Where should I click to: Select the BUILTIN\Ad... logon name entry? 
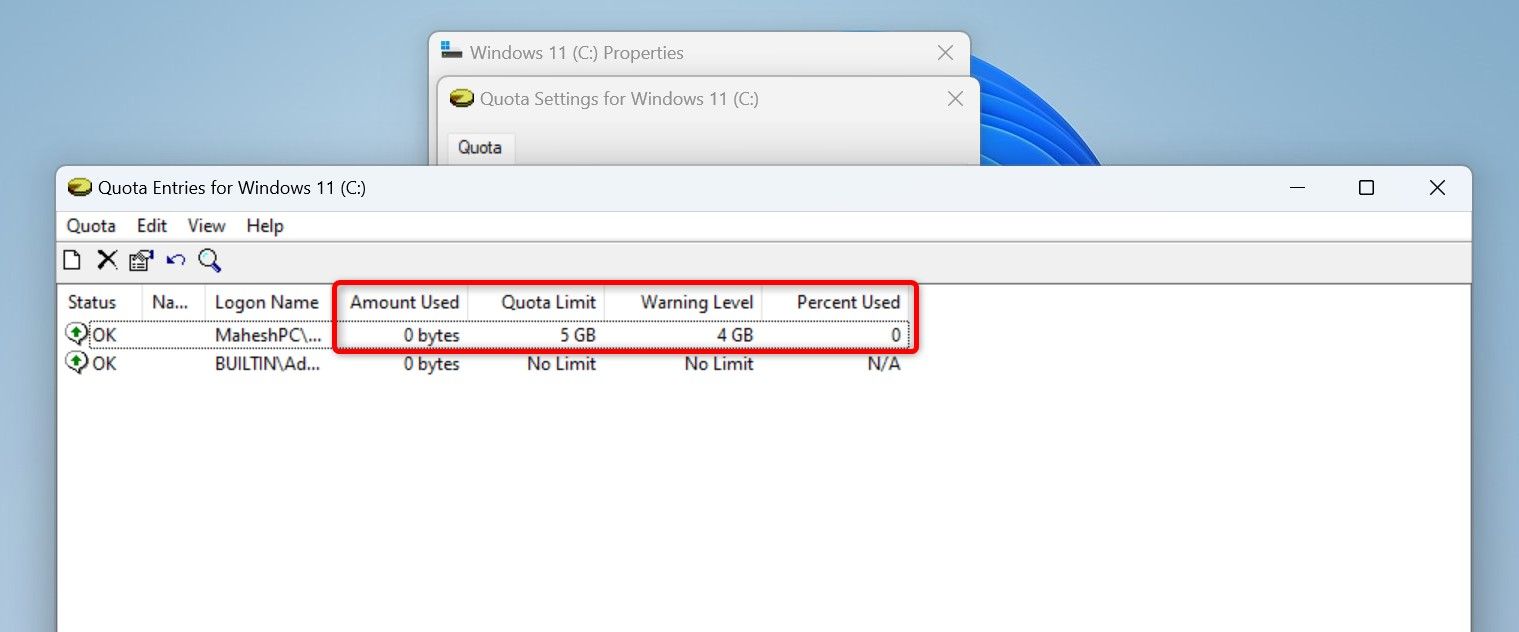[268, 364]
